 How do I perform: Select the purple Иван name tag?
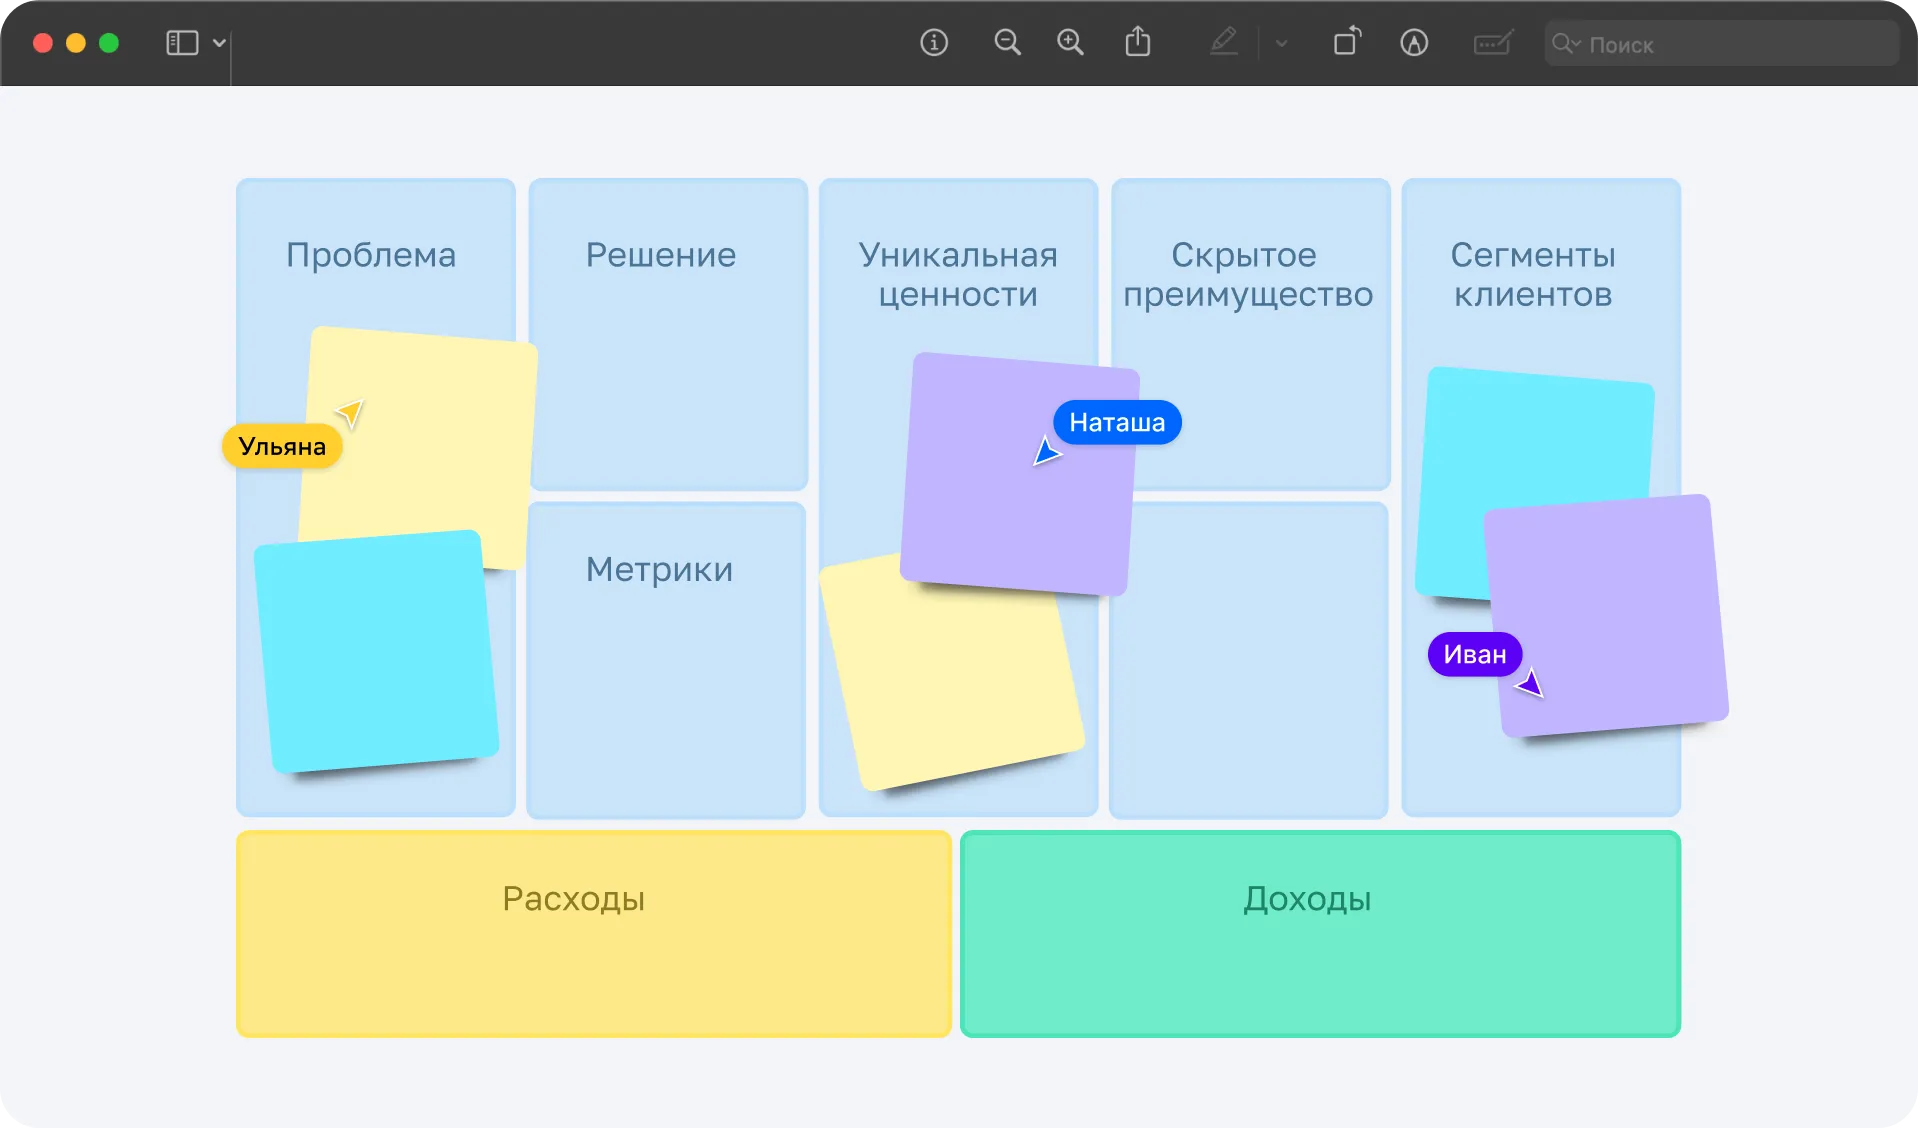coord(1474,655)
